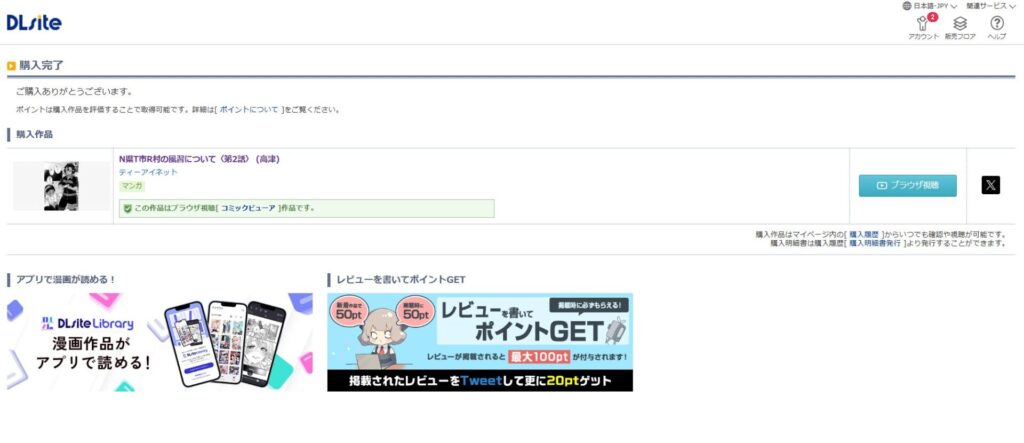Click the ブラウザ視聴 button
Screen dimensions: 1024x443
click(908, 186)
